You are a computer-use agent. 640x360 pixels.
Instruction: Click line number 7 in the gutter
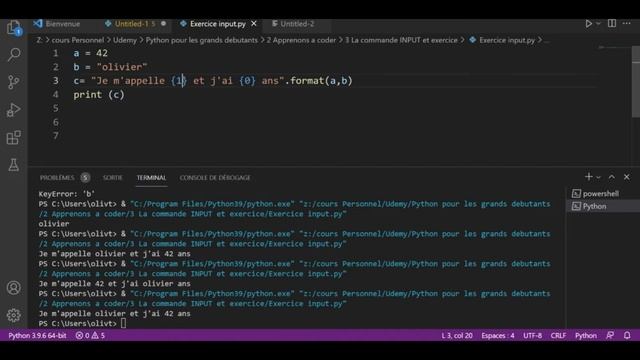(x=56, y=136)
